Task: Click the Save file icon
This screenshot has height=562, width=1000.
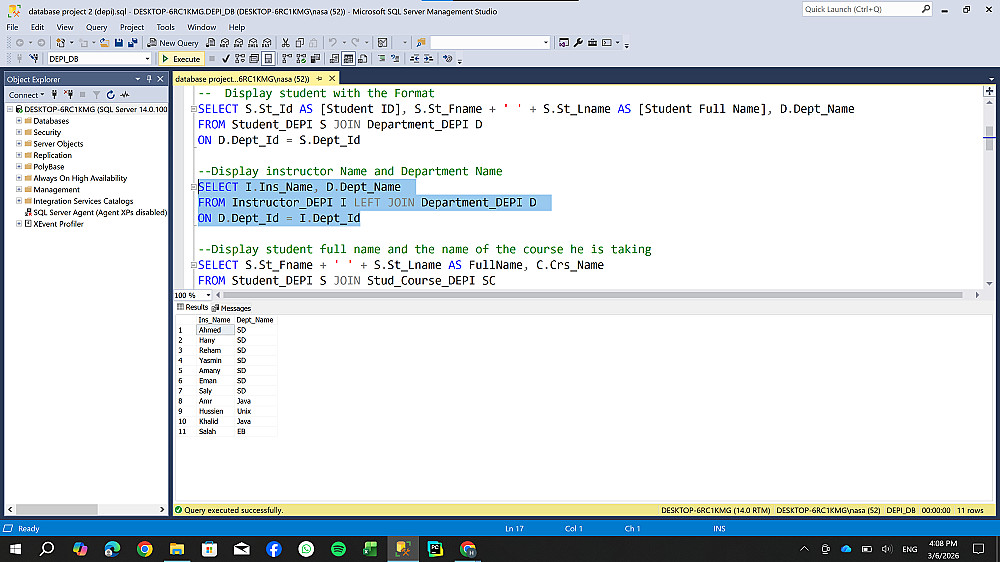Action: [x=119, y=43]
